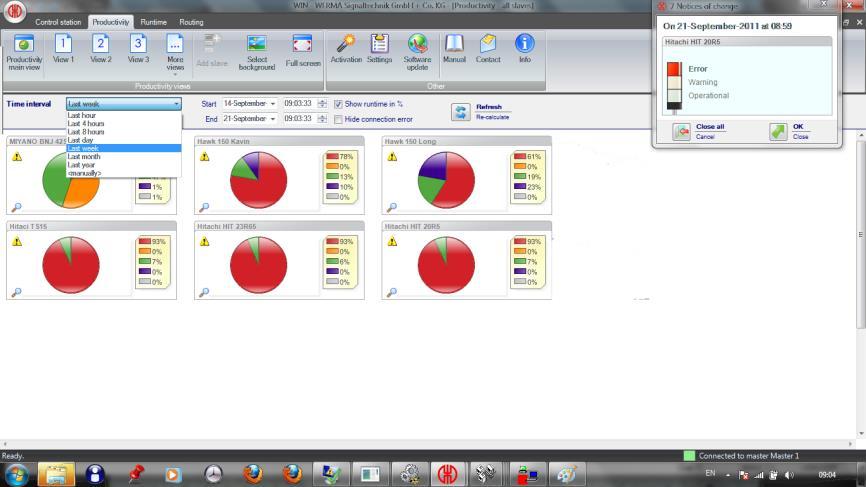
Task: Zoom into Hawk 150 Long with magnifier
Action: [392, 208]
